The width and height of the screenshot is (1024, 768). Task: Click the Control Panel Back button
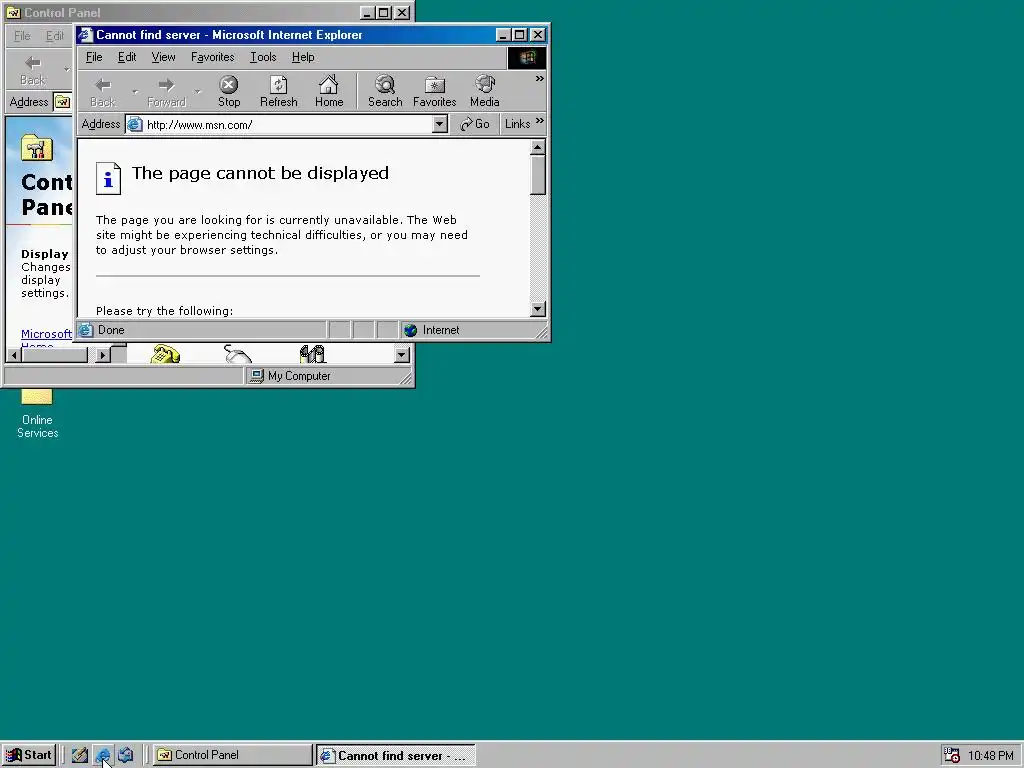click(33, 71)
